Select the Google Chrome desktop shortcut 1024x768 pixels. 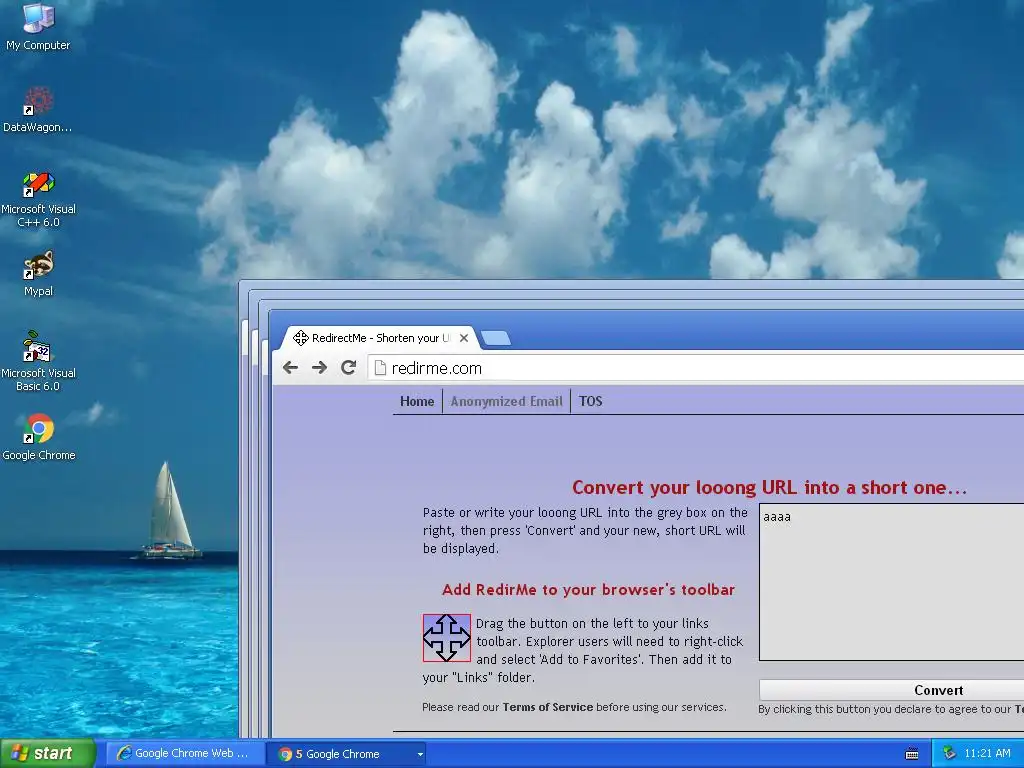39,437
